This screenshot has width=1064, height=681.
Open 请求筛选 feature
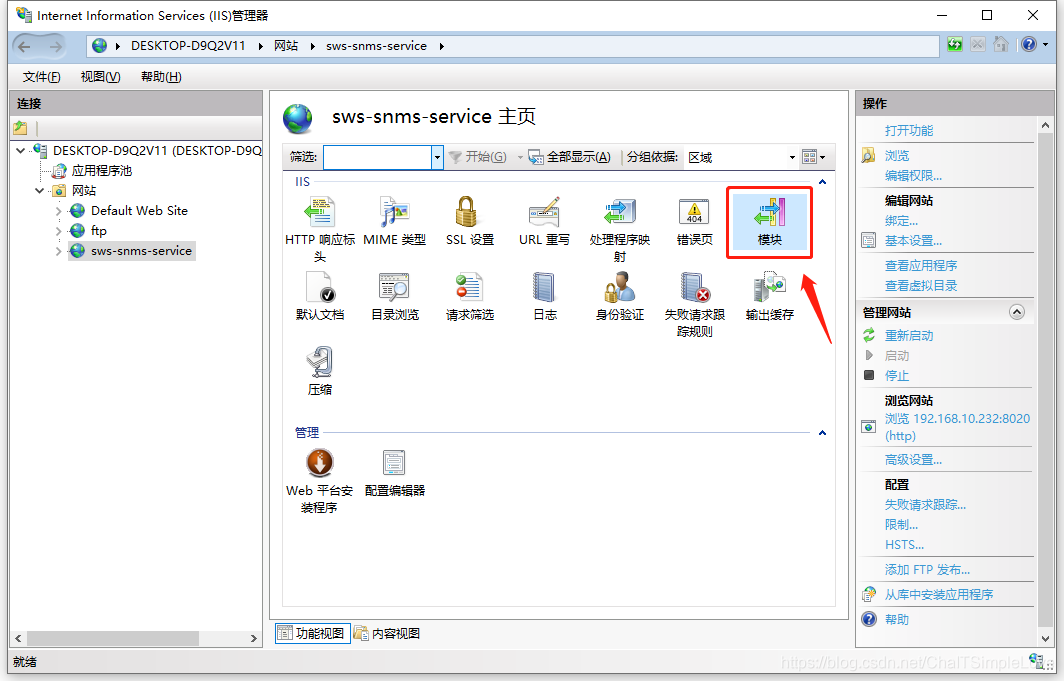coord(470,296)
